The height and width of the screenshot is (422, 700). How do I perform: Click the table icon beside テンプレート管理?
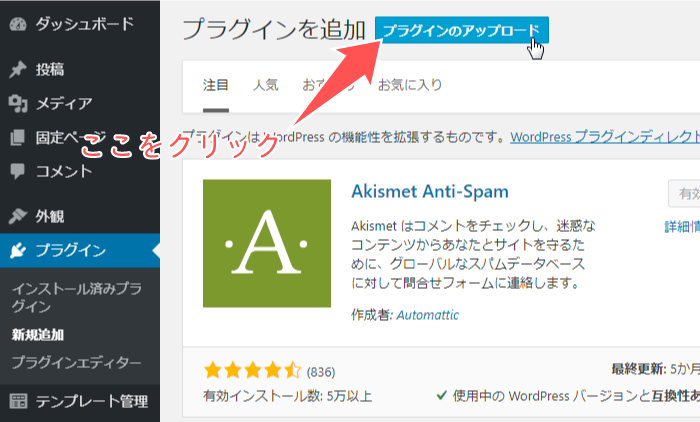tap(18, 401)
